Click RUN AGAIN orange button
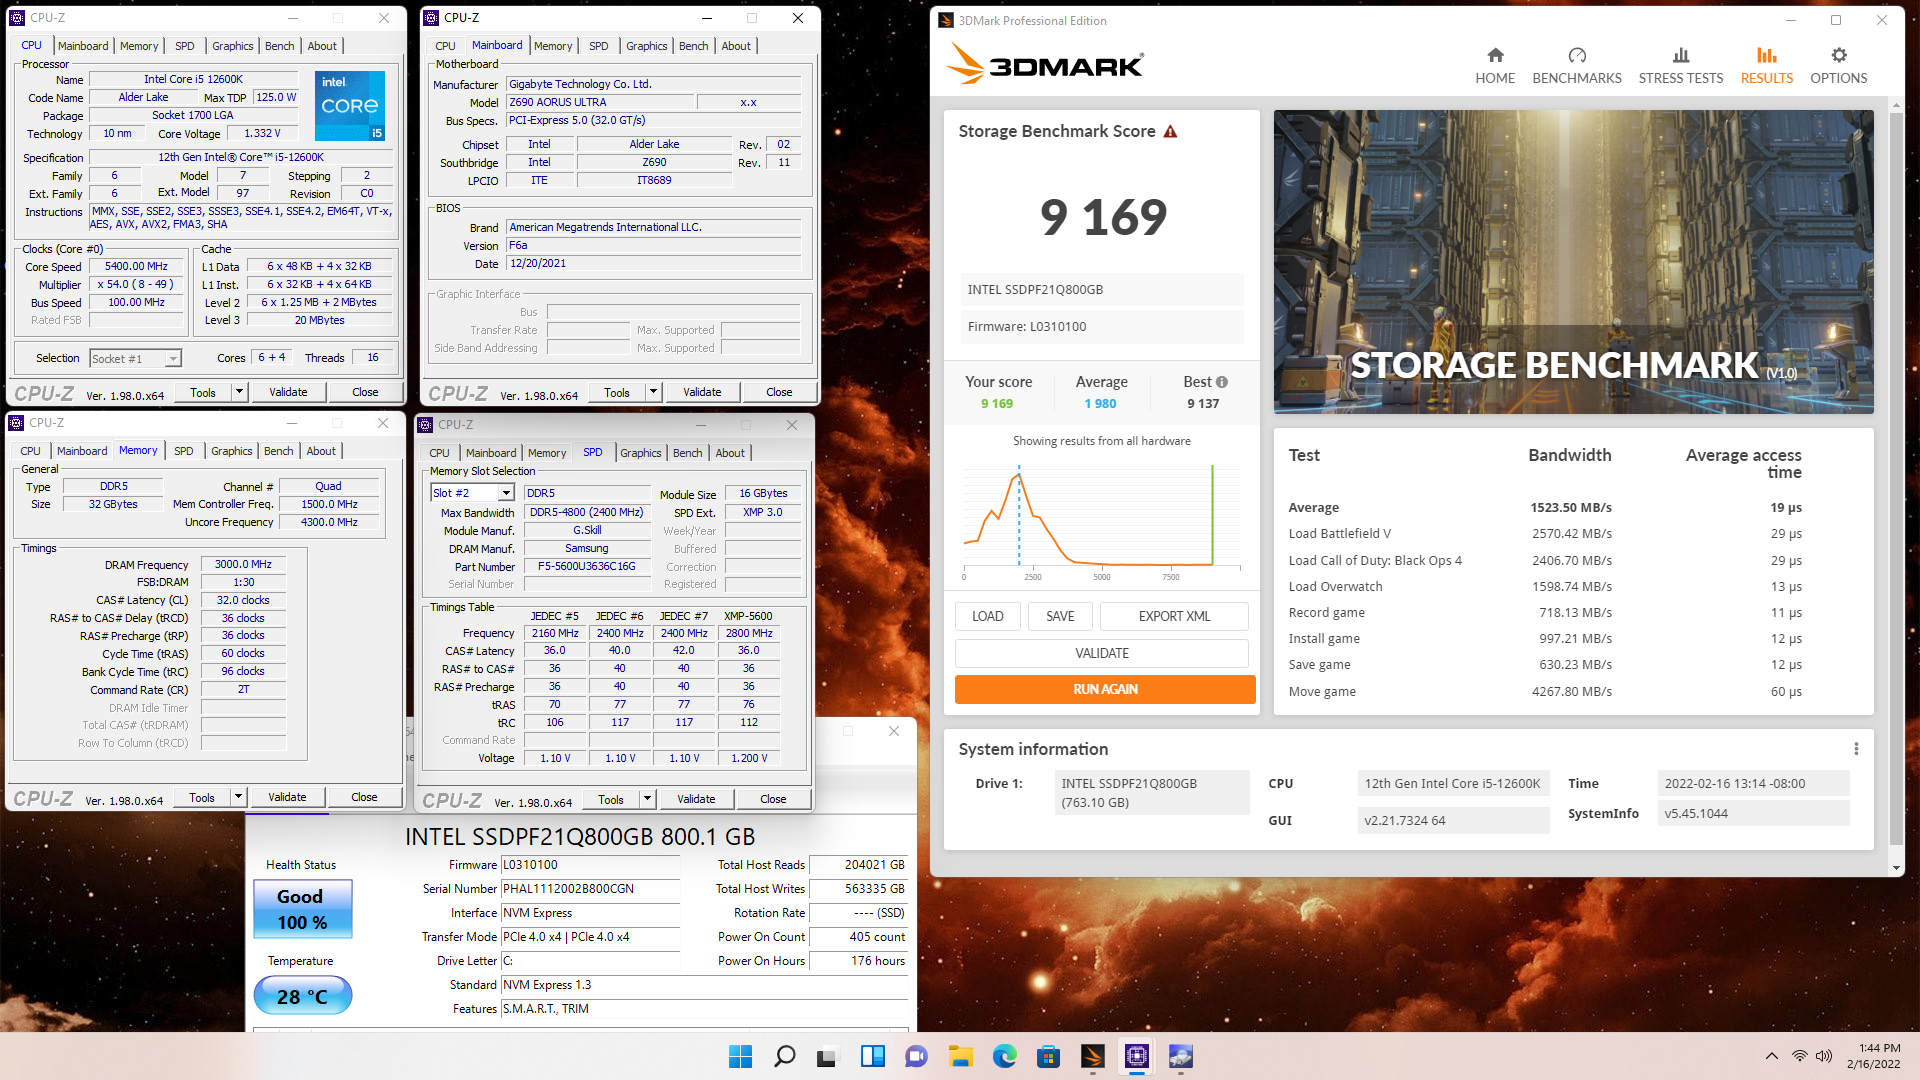1920x1080 pixels. click(x=1105, y=689)
